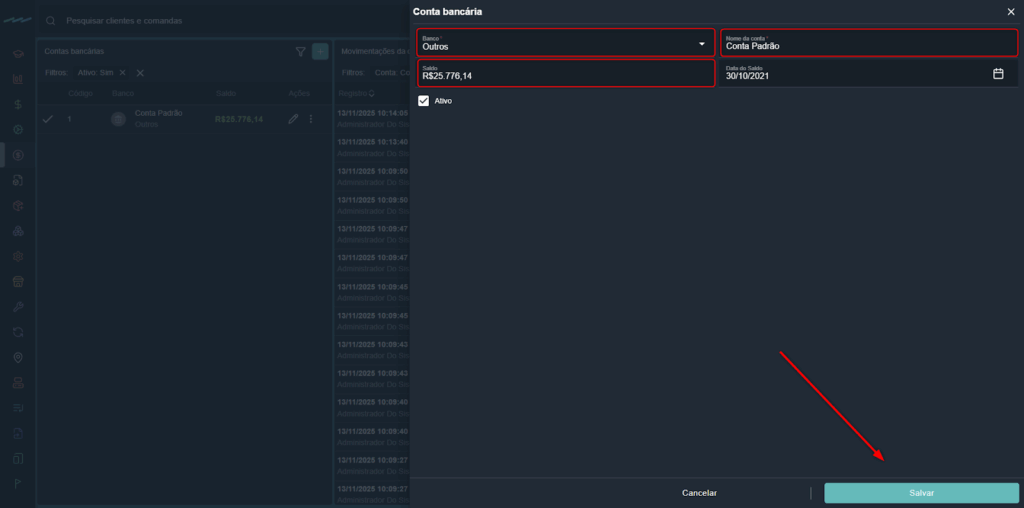Close the Conta bancária dialog
Viewport: 1024px width, 508px height.
coord(1010,11)
